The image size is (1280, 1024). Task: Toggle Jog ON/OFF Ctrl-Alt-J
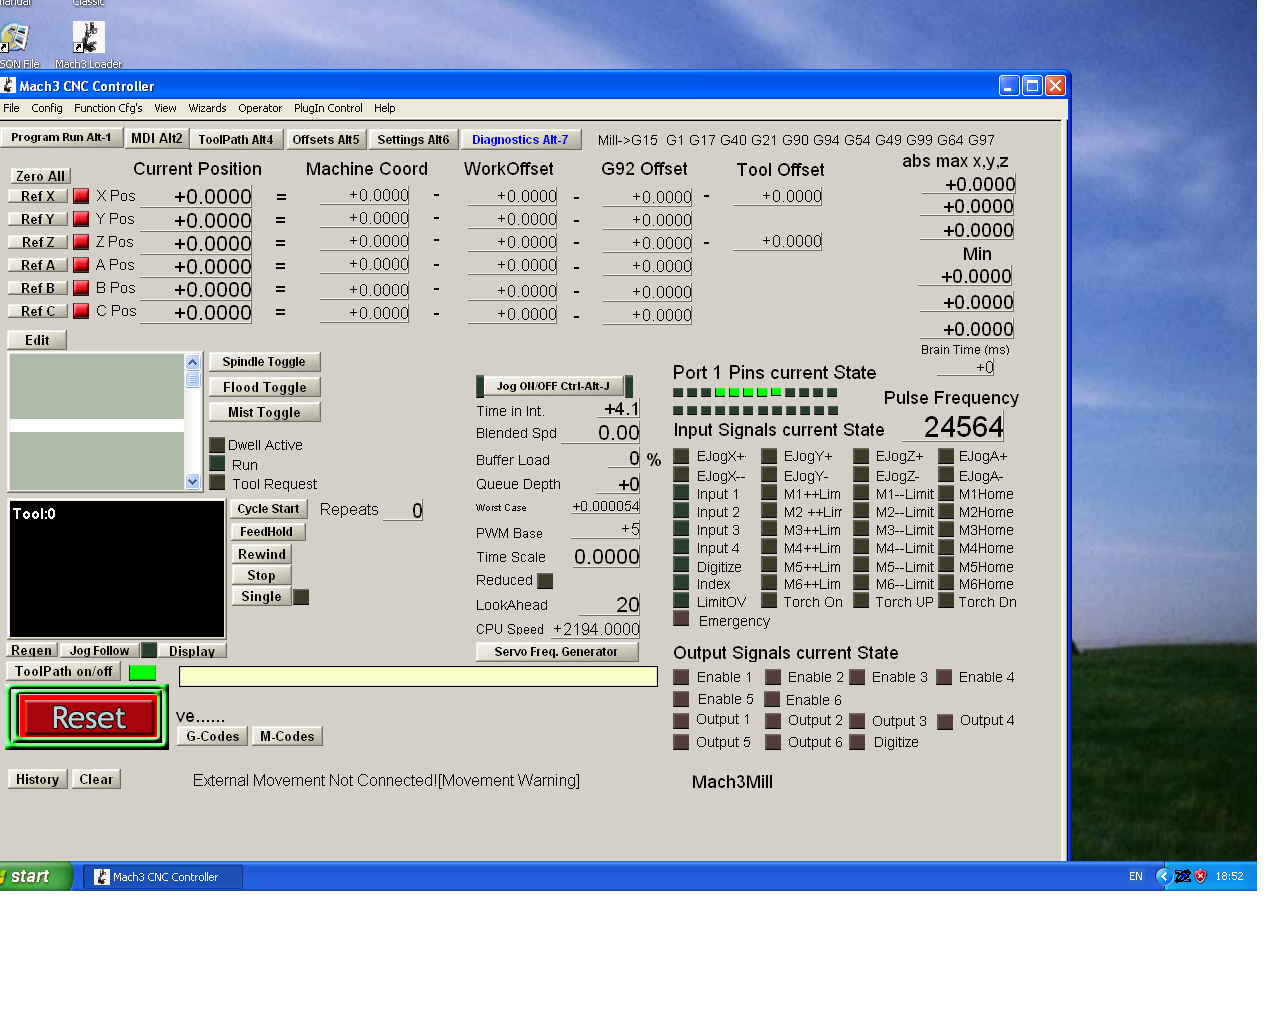tap(553, 386)
